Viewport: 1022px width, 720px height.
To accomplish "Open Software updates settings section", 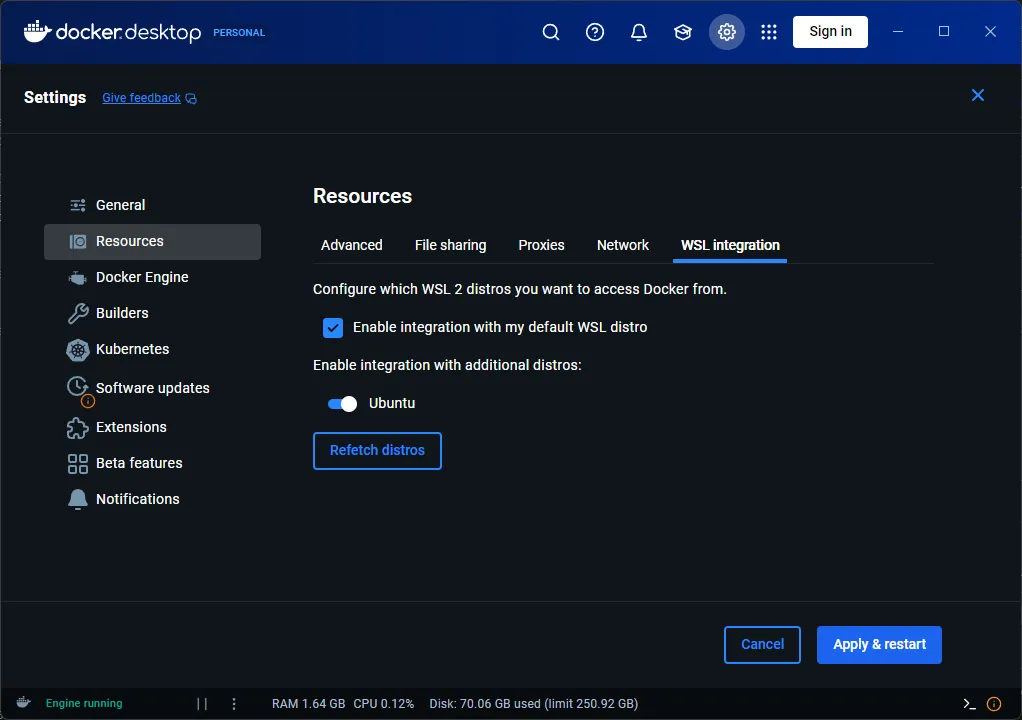I will coord(153,388).
